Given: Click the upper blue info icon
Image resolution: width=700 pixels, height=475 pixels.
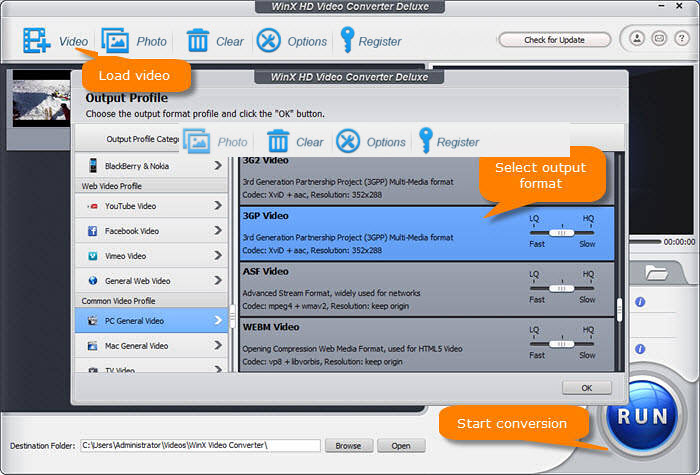Looking at the screenshot, I should [640, 302].
